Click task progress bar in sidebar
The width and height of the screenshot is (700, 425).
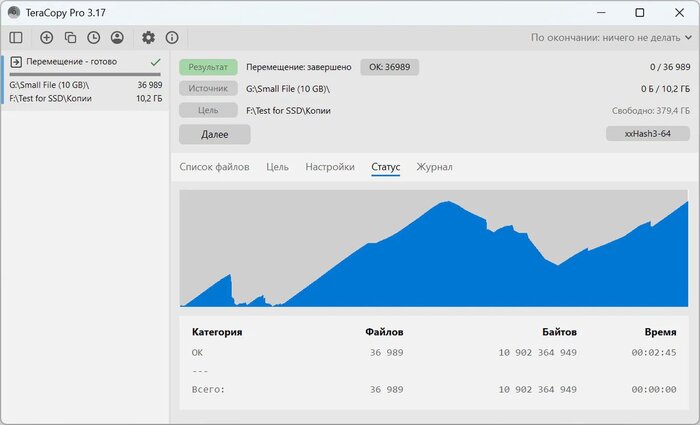[x=85, y=75]
